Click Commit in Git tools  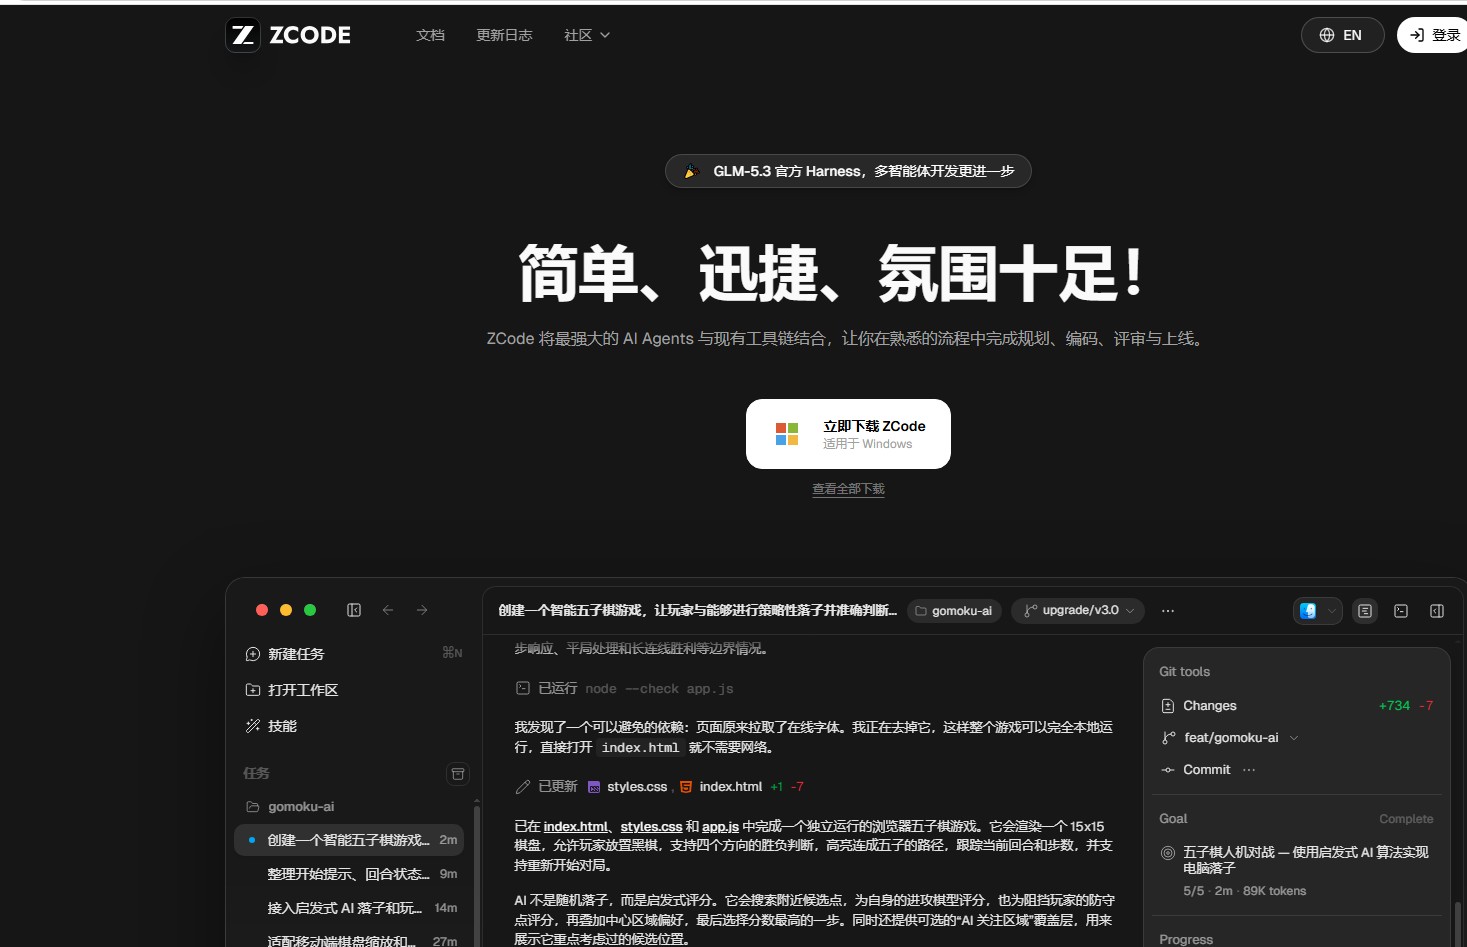(1207, 770)
